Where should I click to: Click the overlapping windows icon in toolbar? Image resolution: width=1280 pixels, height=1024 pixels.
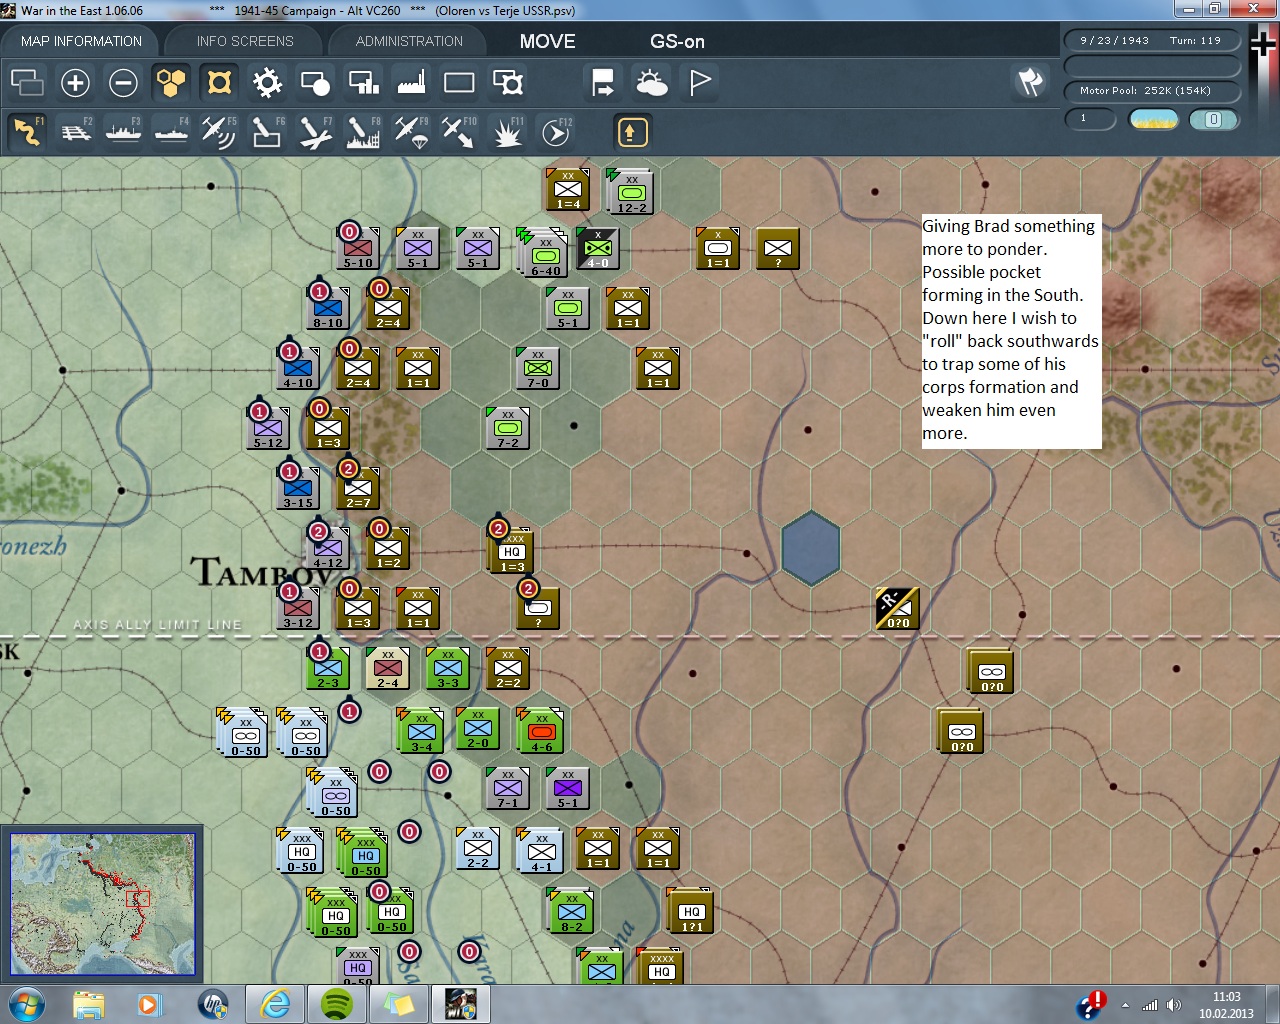(x=27, y=82)
